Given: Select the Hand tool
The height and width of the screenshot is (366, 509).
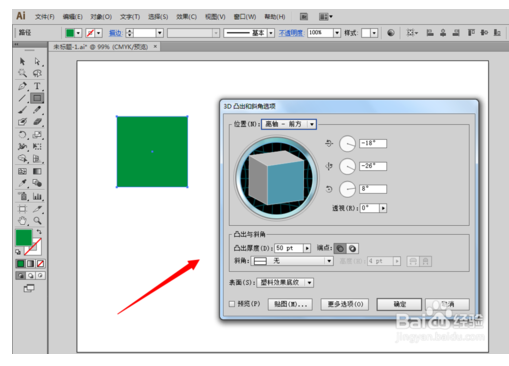Looking at the screenshot, I should (22, 221).
